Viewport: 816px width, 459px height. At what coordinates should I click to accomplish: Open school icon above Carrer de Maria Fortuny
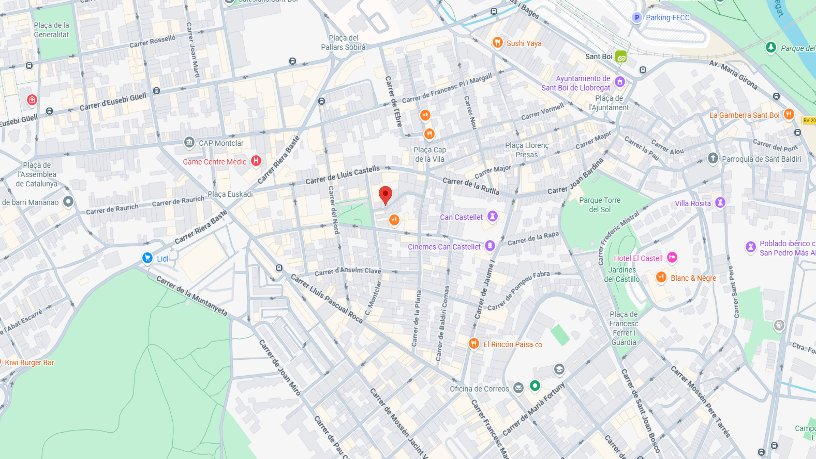(x=559, y=369)
